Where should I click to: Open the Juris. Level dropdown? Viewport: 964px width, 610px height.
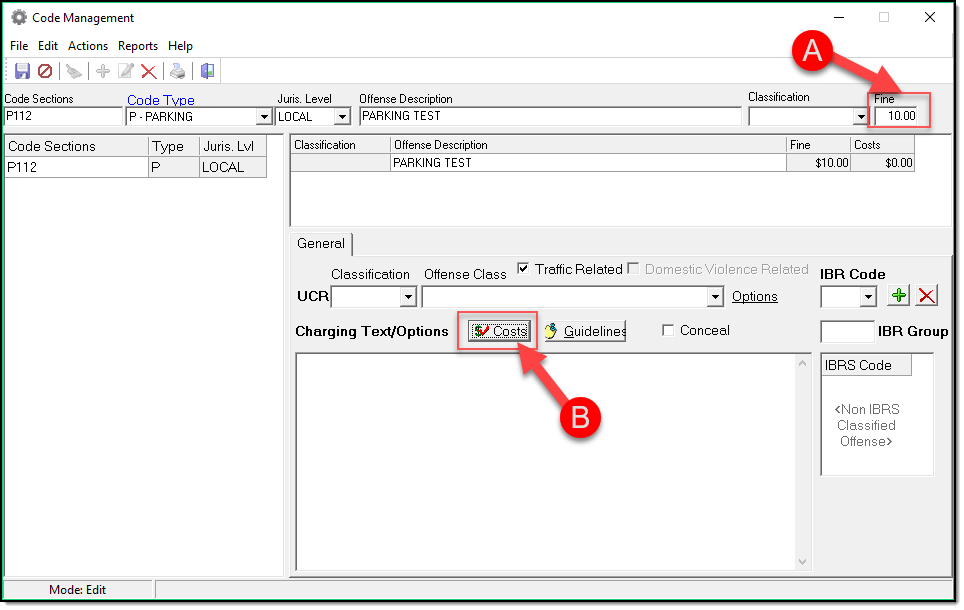pos(343,117)
